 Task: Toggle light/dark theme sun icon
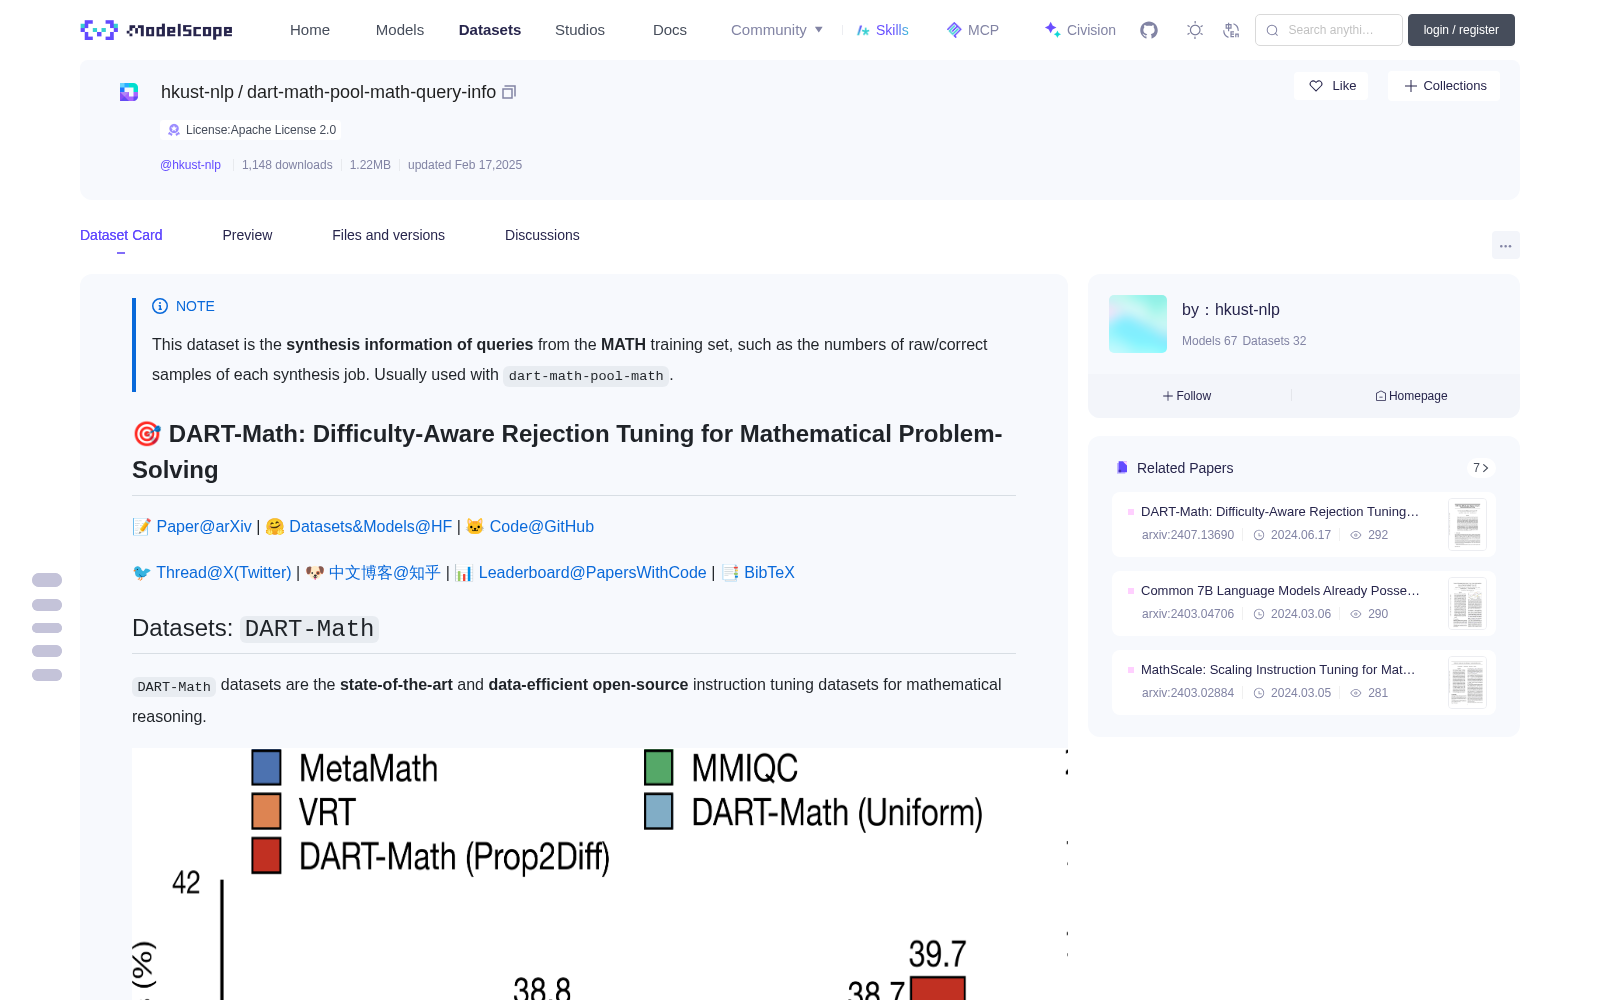tap(1195, 30)
